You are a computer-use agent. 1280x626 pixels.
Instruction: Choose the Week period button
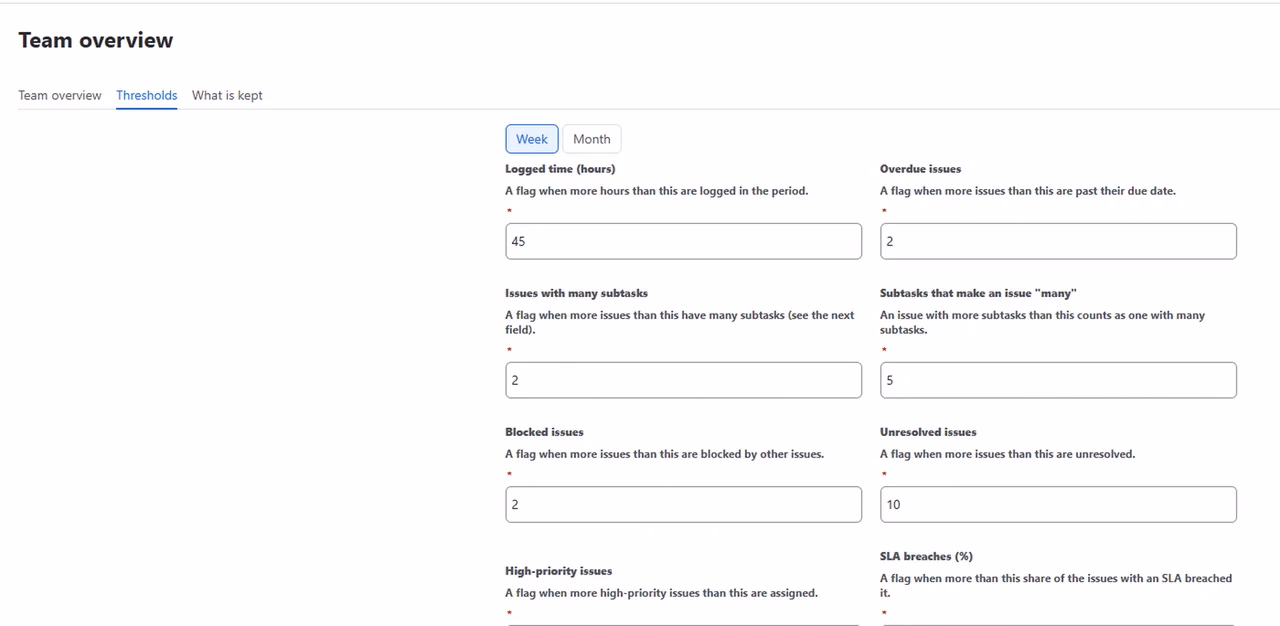pyautogui.click(x=532, y=139)
